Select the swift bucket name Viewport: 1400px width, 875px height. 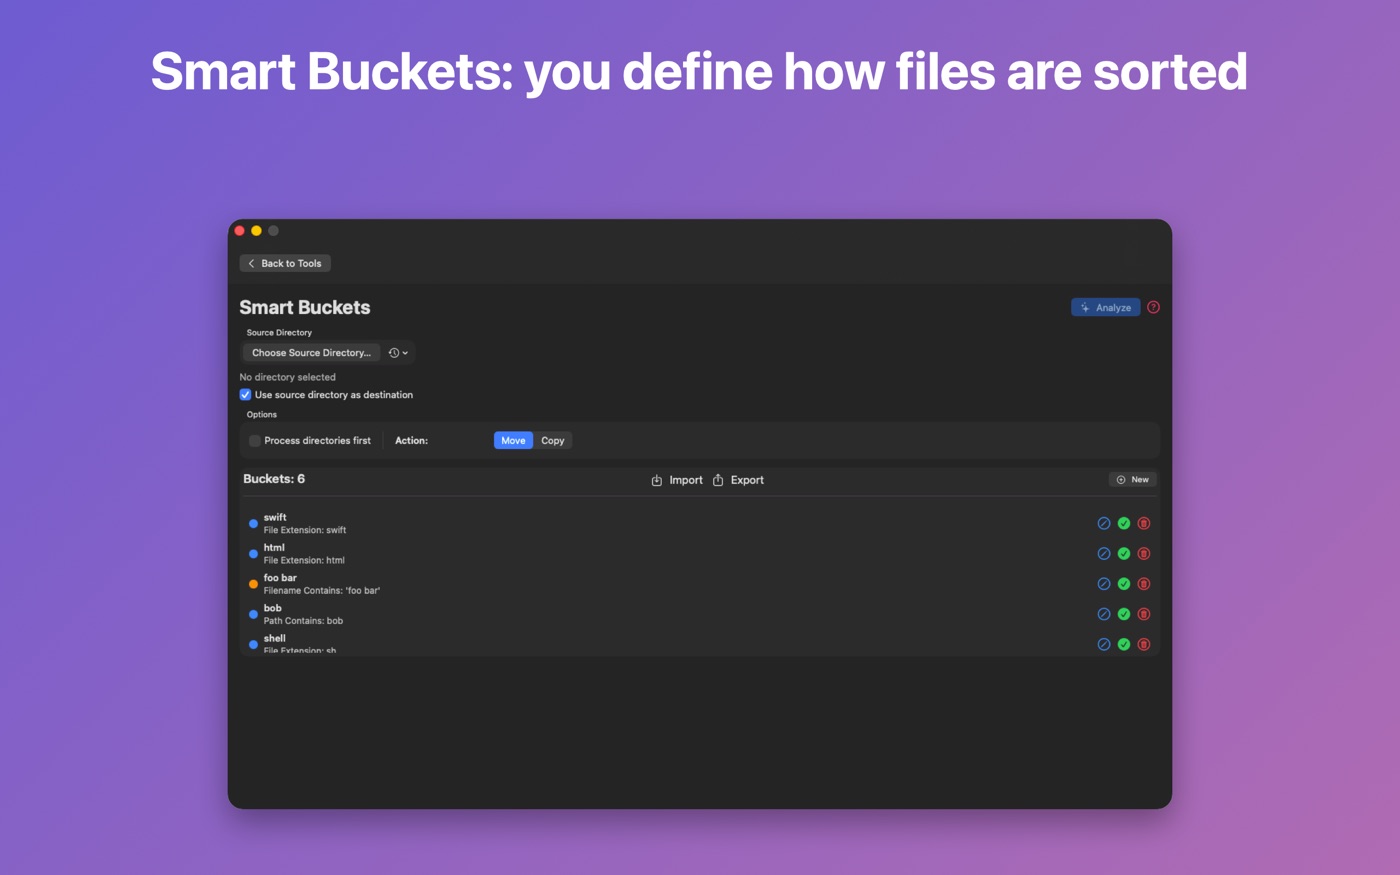pyautogui.click(x=275, y=517)
